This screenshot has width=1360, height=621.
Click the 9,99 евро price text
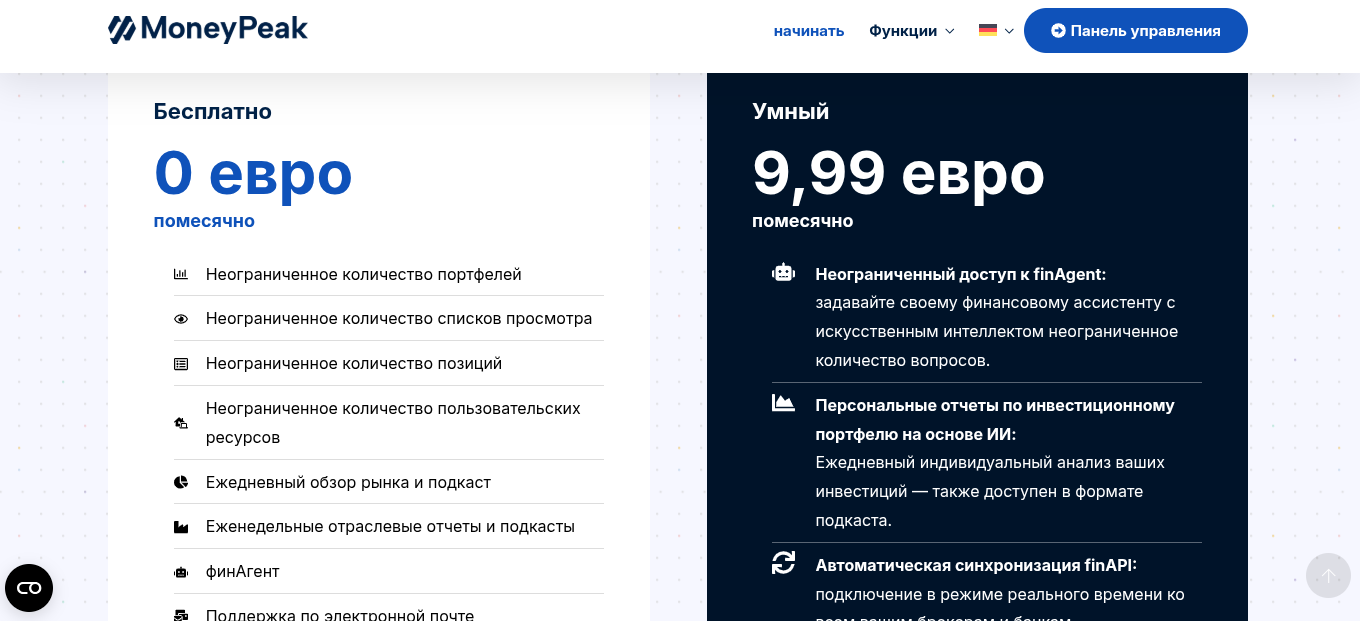(x=898, y=173)
